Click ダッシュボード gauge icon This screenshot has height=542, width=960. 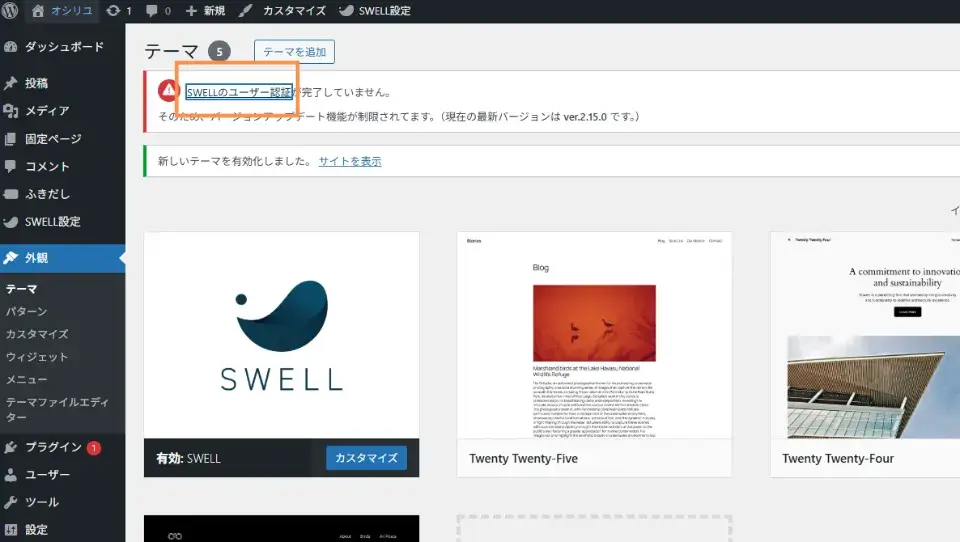(10, 47)
